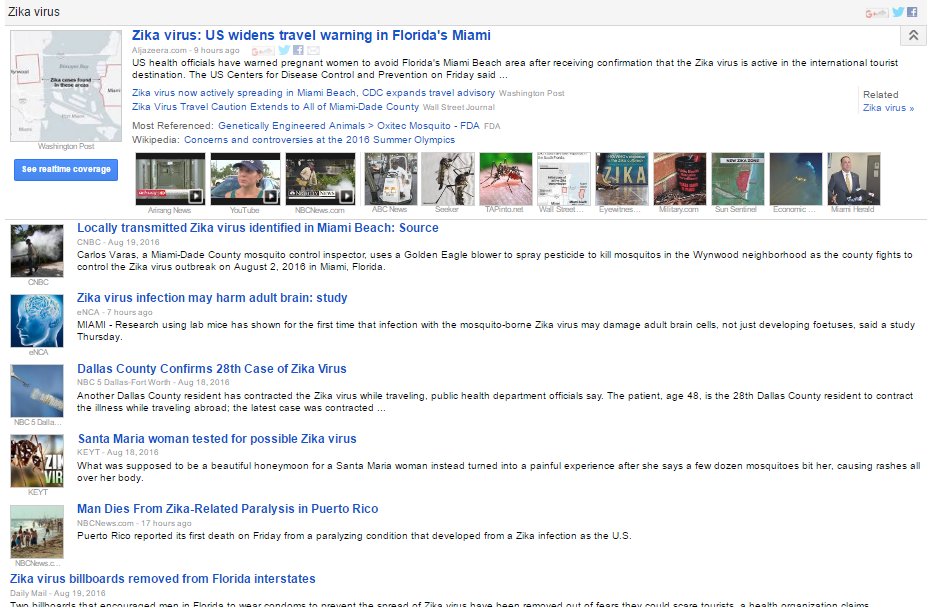Share section via Facebook icon in header
Screen dimensions: 947x607
tap(912, 12)
